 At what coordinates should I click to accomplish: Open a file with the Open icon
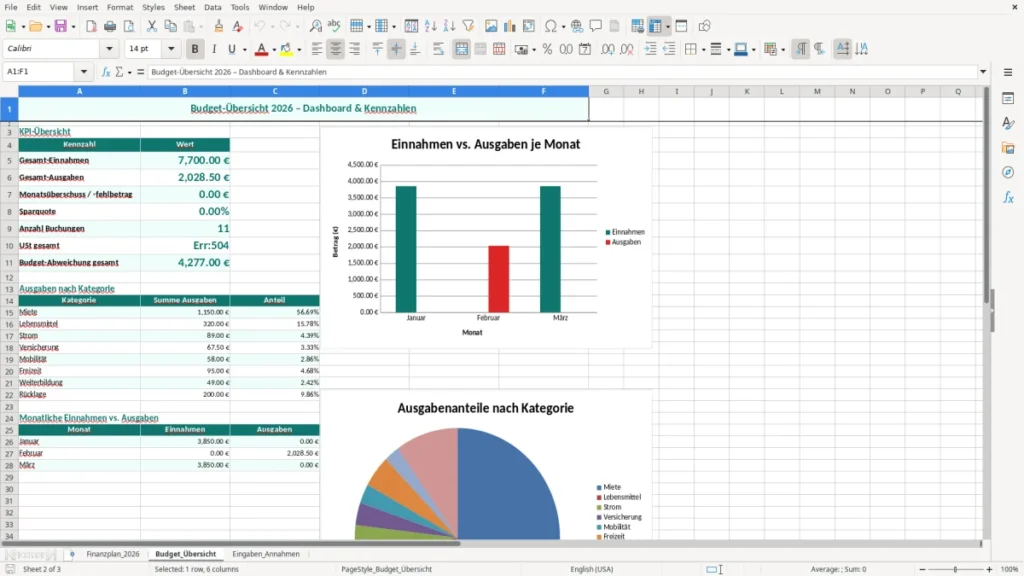coord(35,26)
